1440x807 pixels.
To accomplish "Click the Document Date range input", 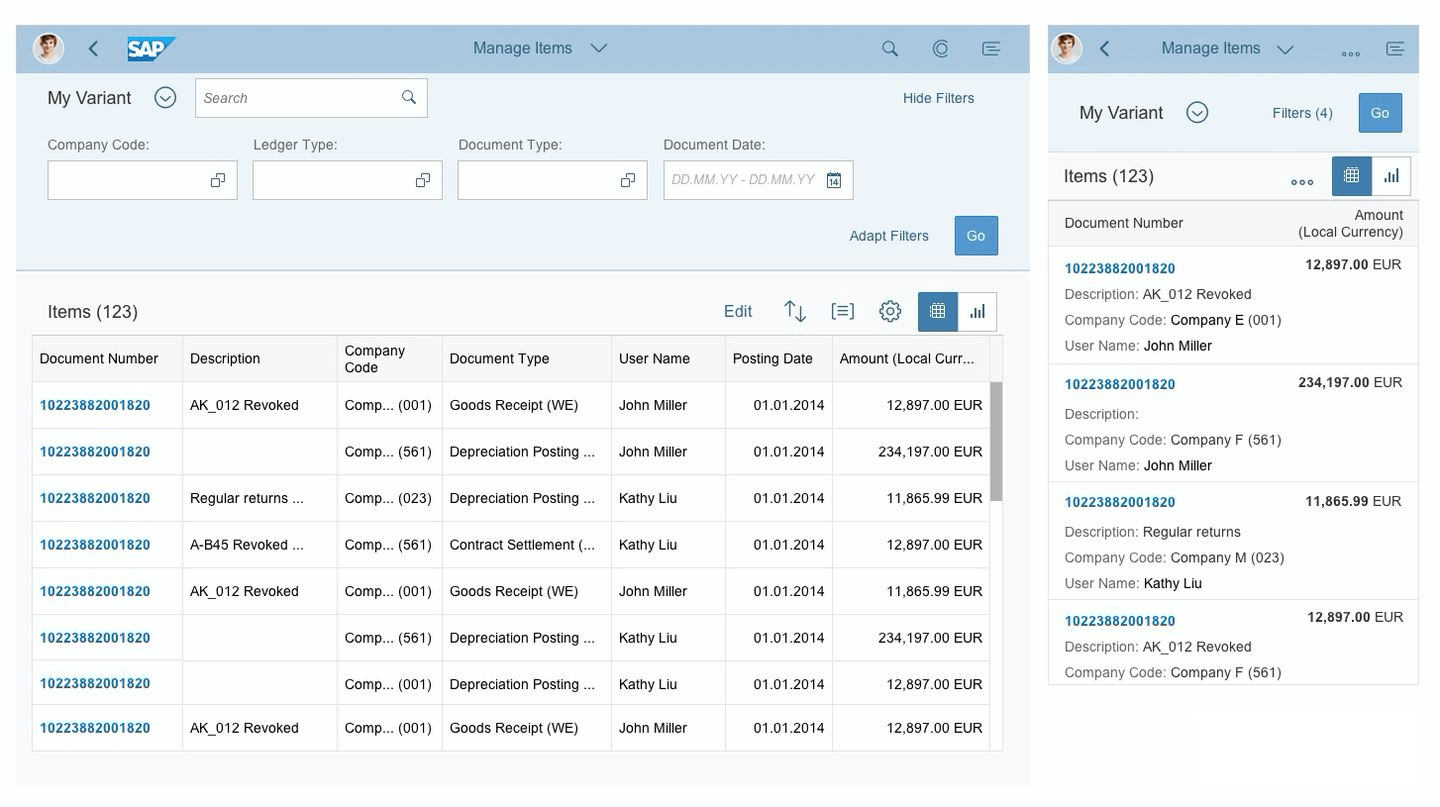I will click(x=758, y=180).
